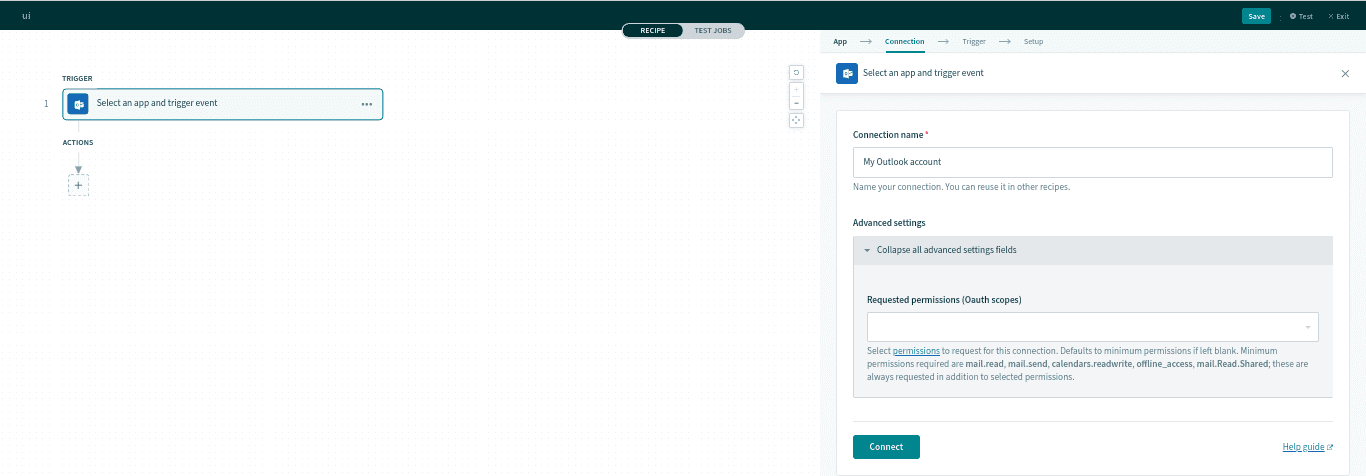The width and height of the screenshot is (1366, 476).
Task: Select the trigger step card in the recipe
Action: coord(222,104)
